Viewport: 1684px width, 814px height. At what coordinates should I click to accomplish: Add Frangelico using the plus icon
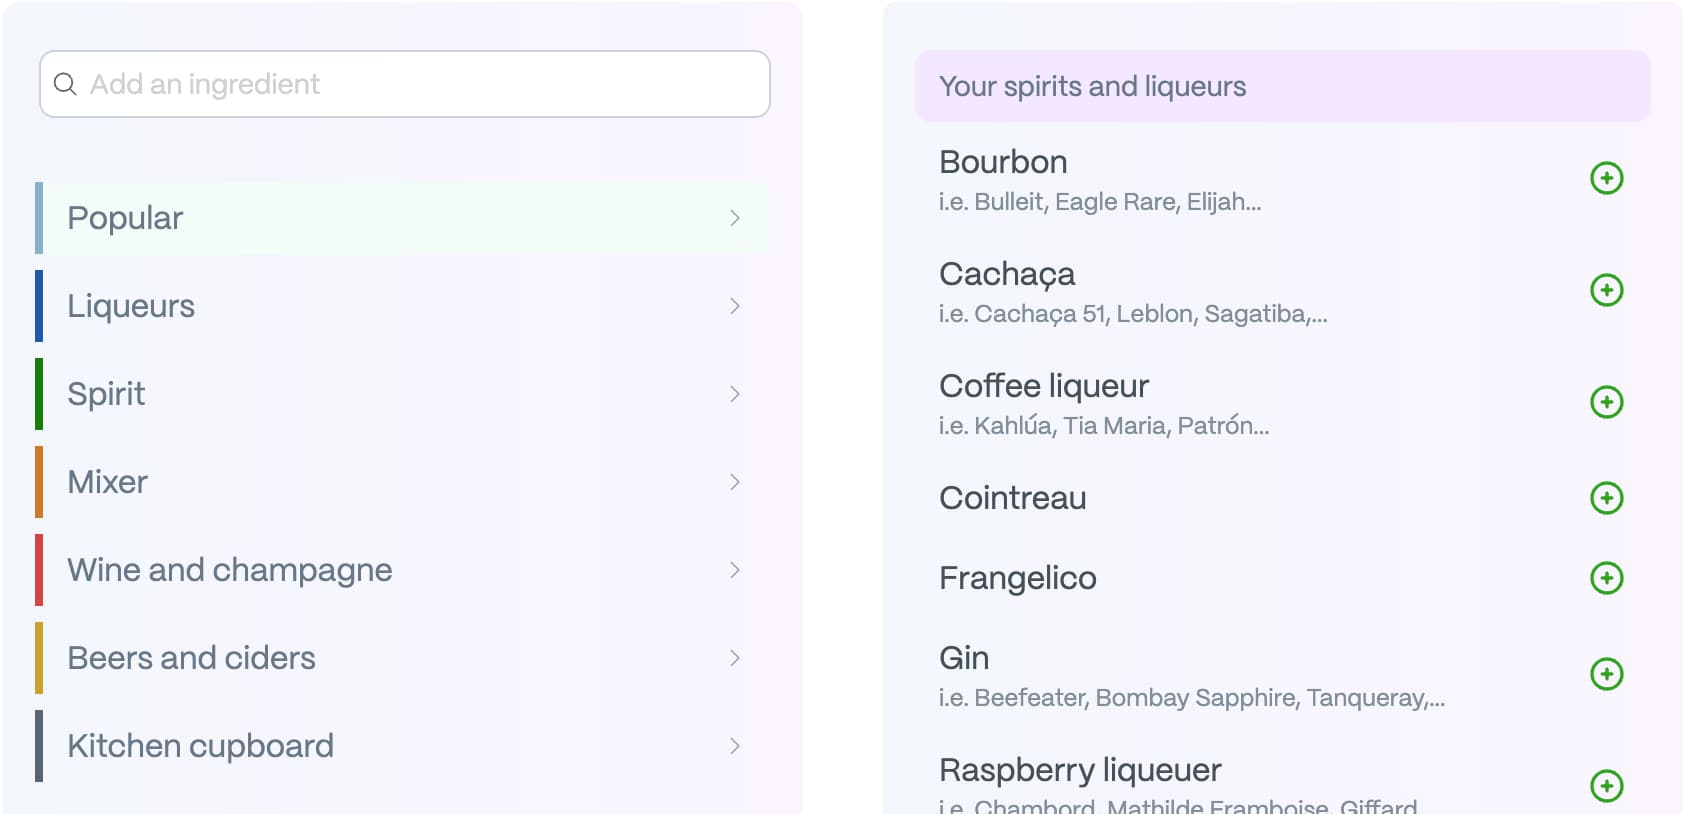(1606, 577)
